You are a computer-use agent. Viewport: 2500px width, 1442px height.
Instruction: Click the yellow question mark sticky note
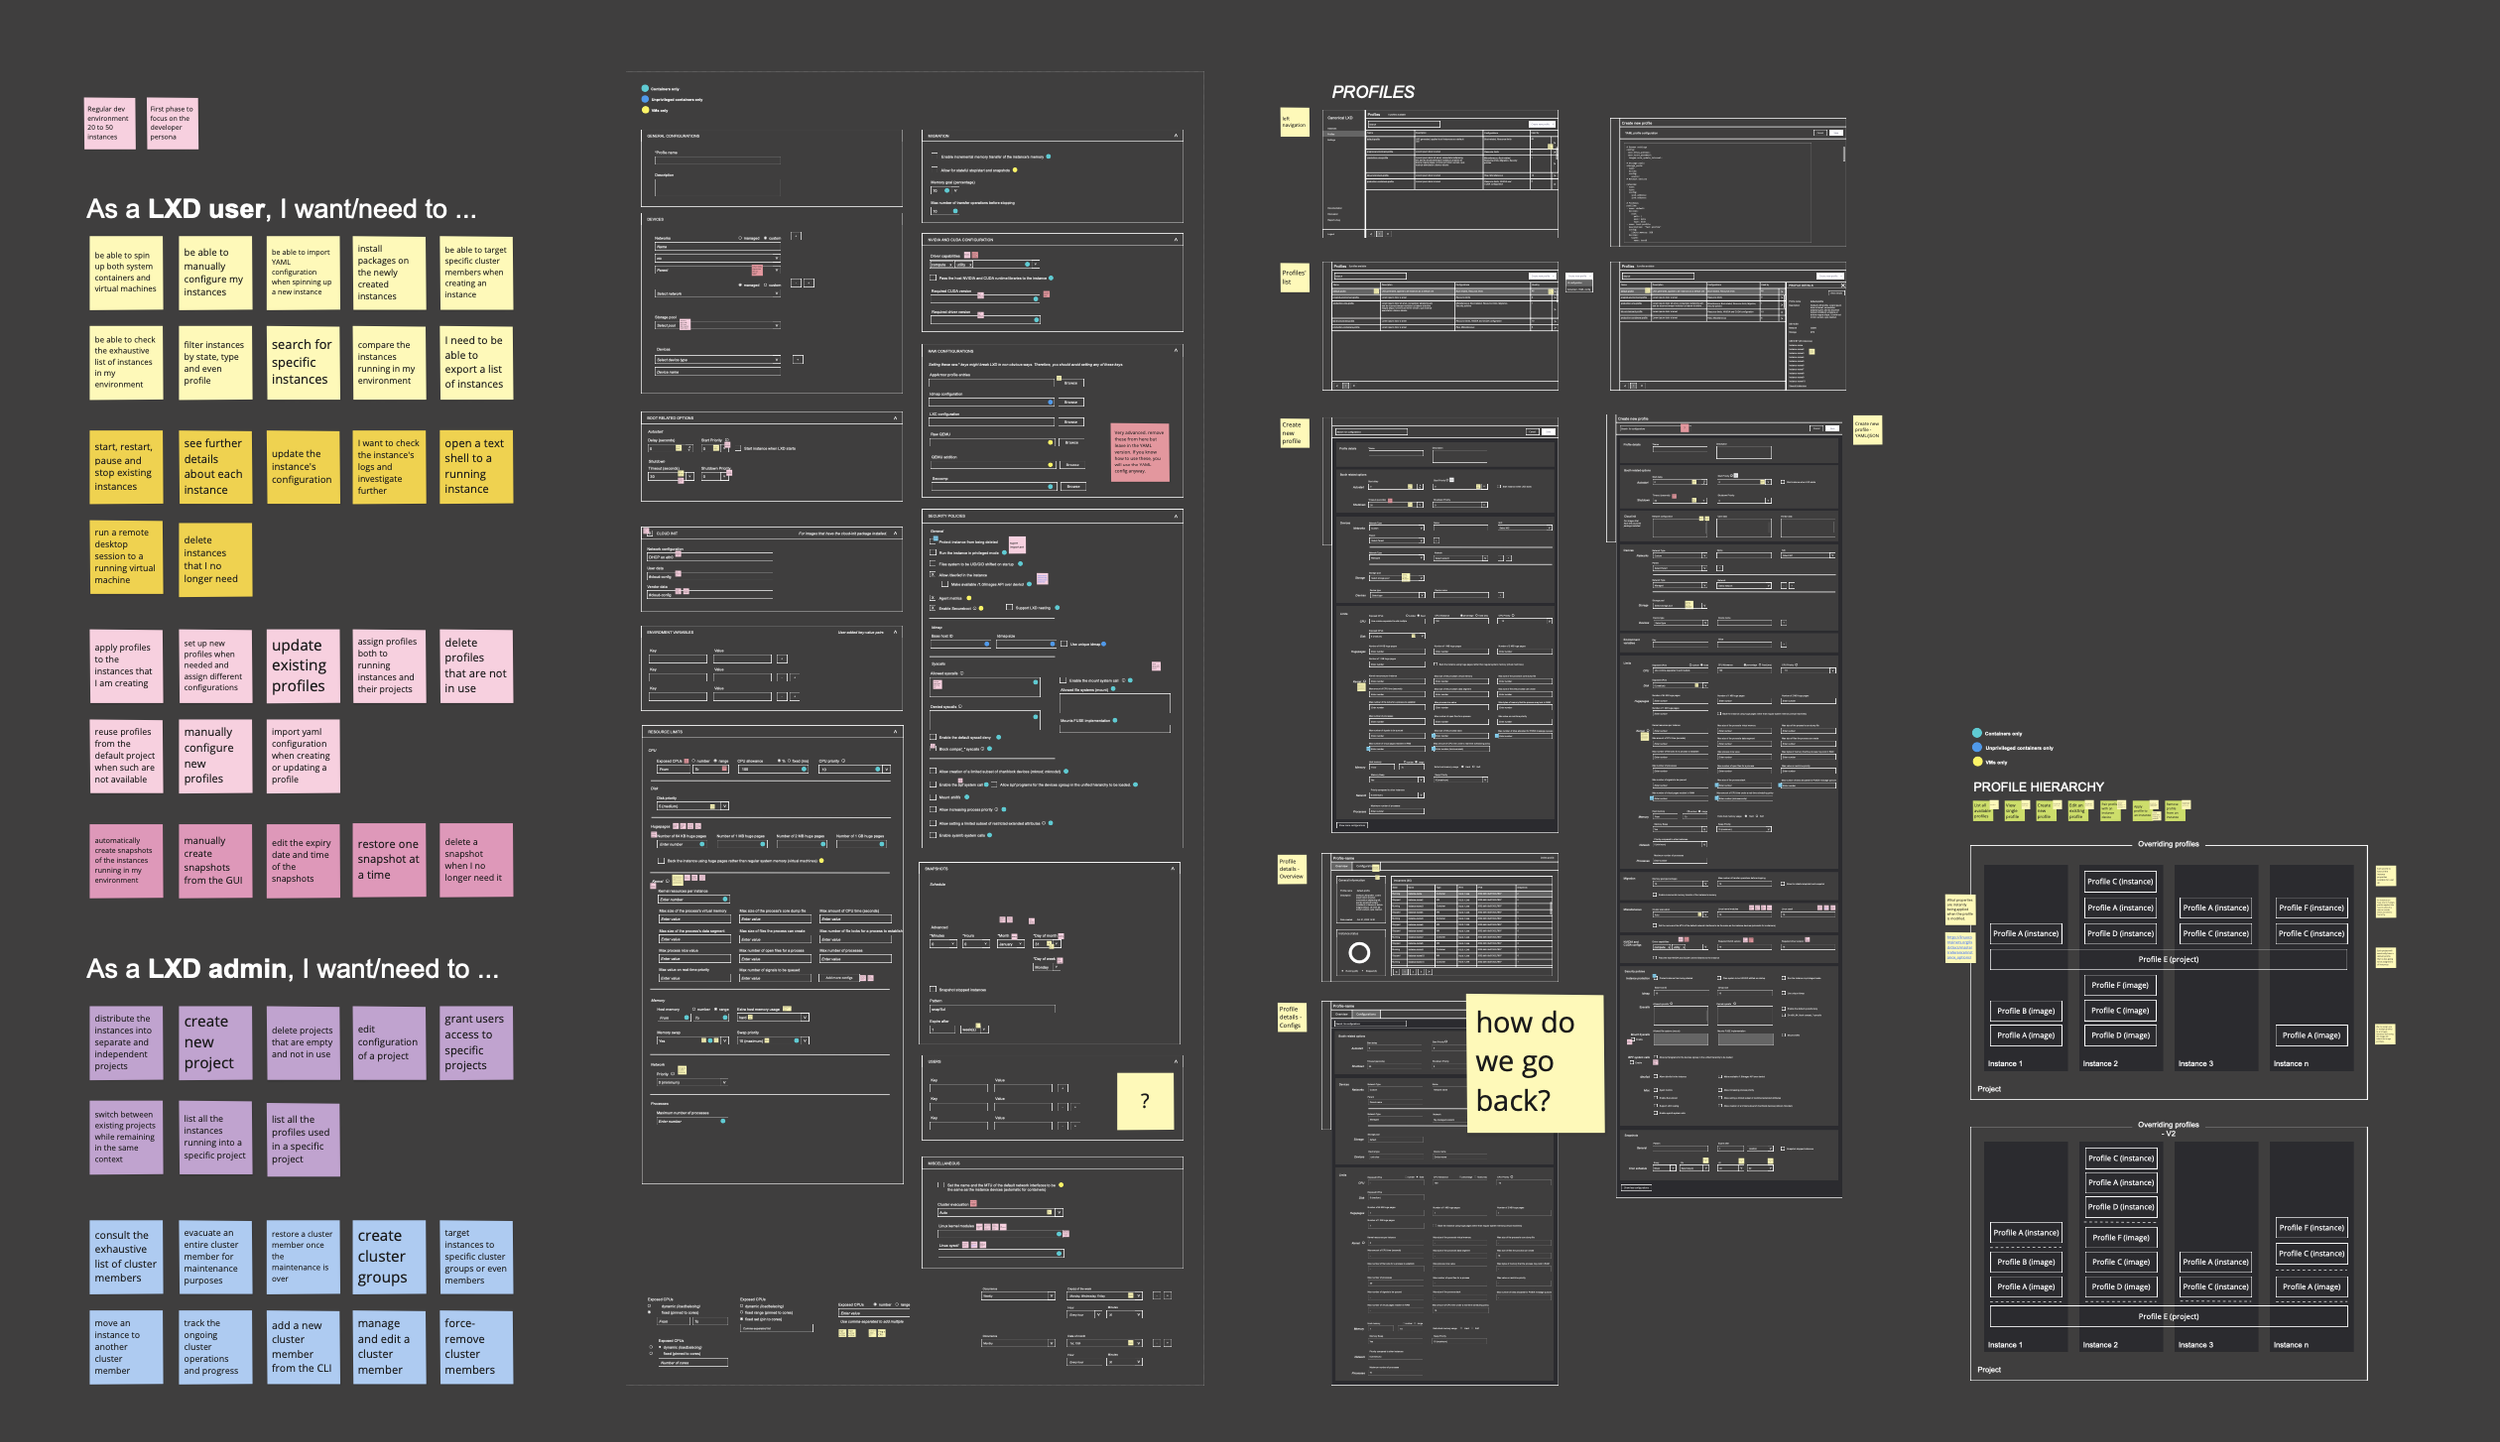pyautogui.click(x=1145, y=1101)
